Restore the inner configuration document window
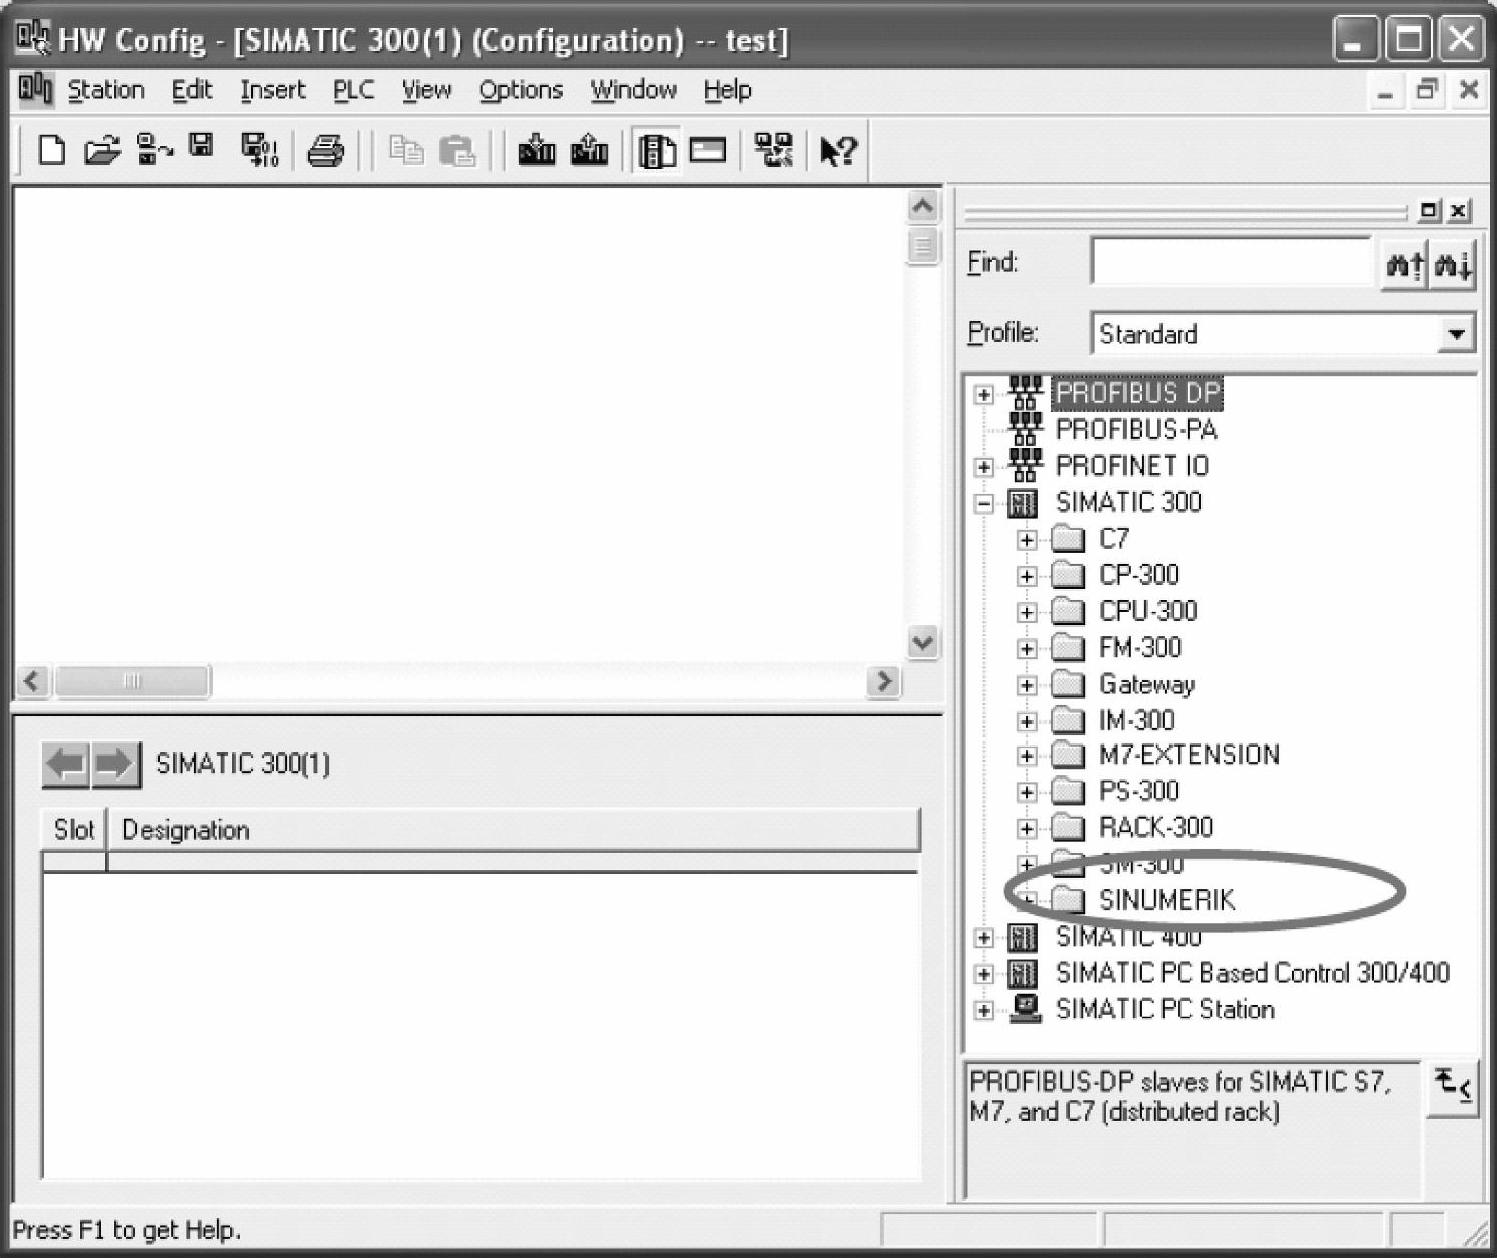Viewport: 1497px width, 1258px height. [x=1427, y=91]
